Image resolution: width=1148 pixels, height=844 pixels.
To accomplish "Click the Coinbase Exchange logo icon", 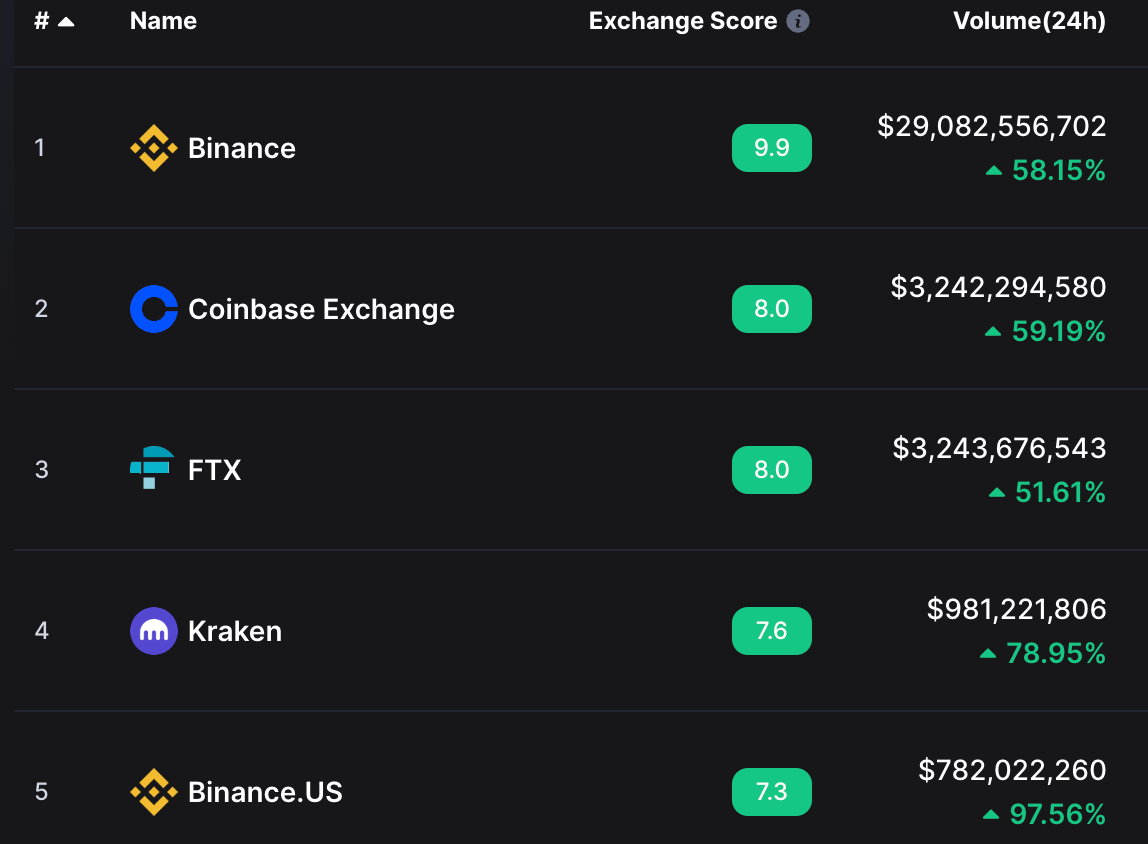I will (x=154, y=309).
